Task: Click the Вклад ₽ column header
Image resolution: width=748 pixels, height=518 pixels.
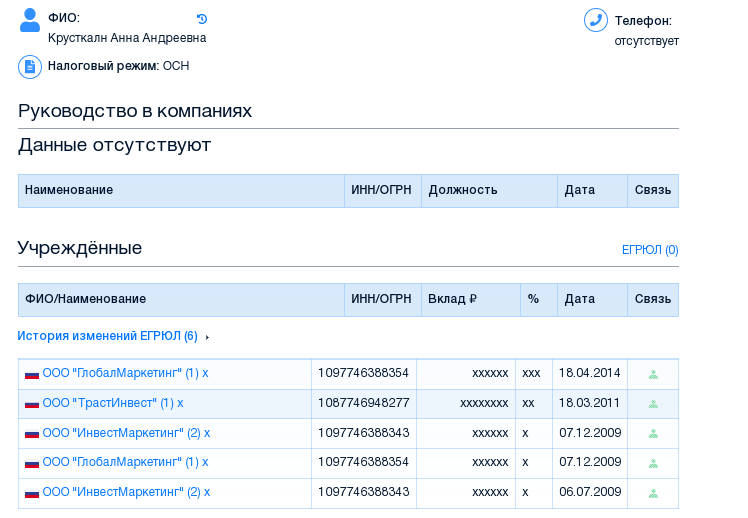Action: coord(452,299)
